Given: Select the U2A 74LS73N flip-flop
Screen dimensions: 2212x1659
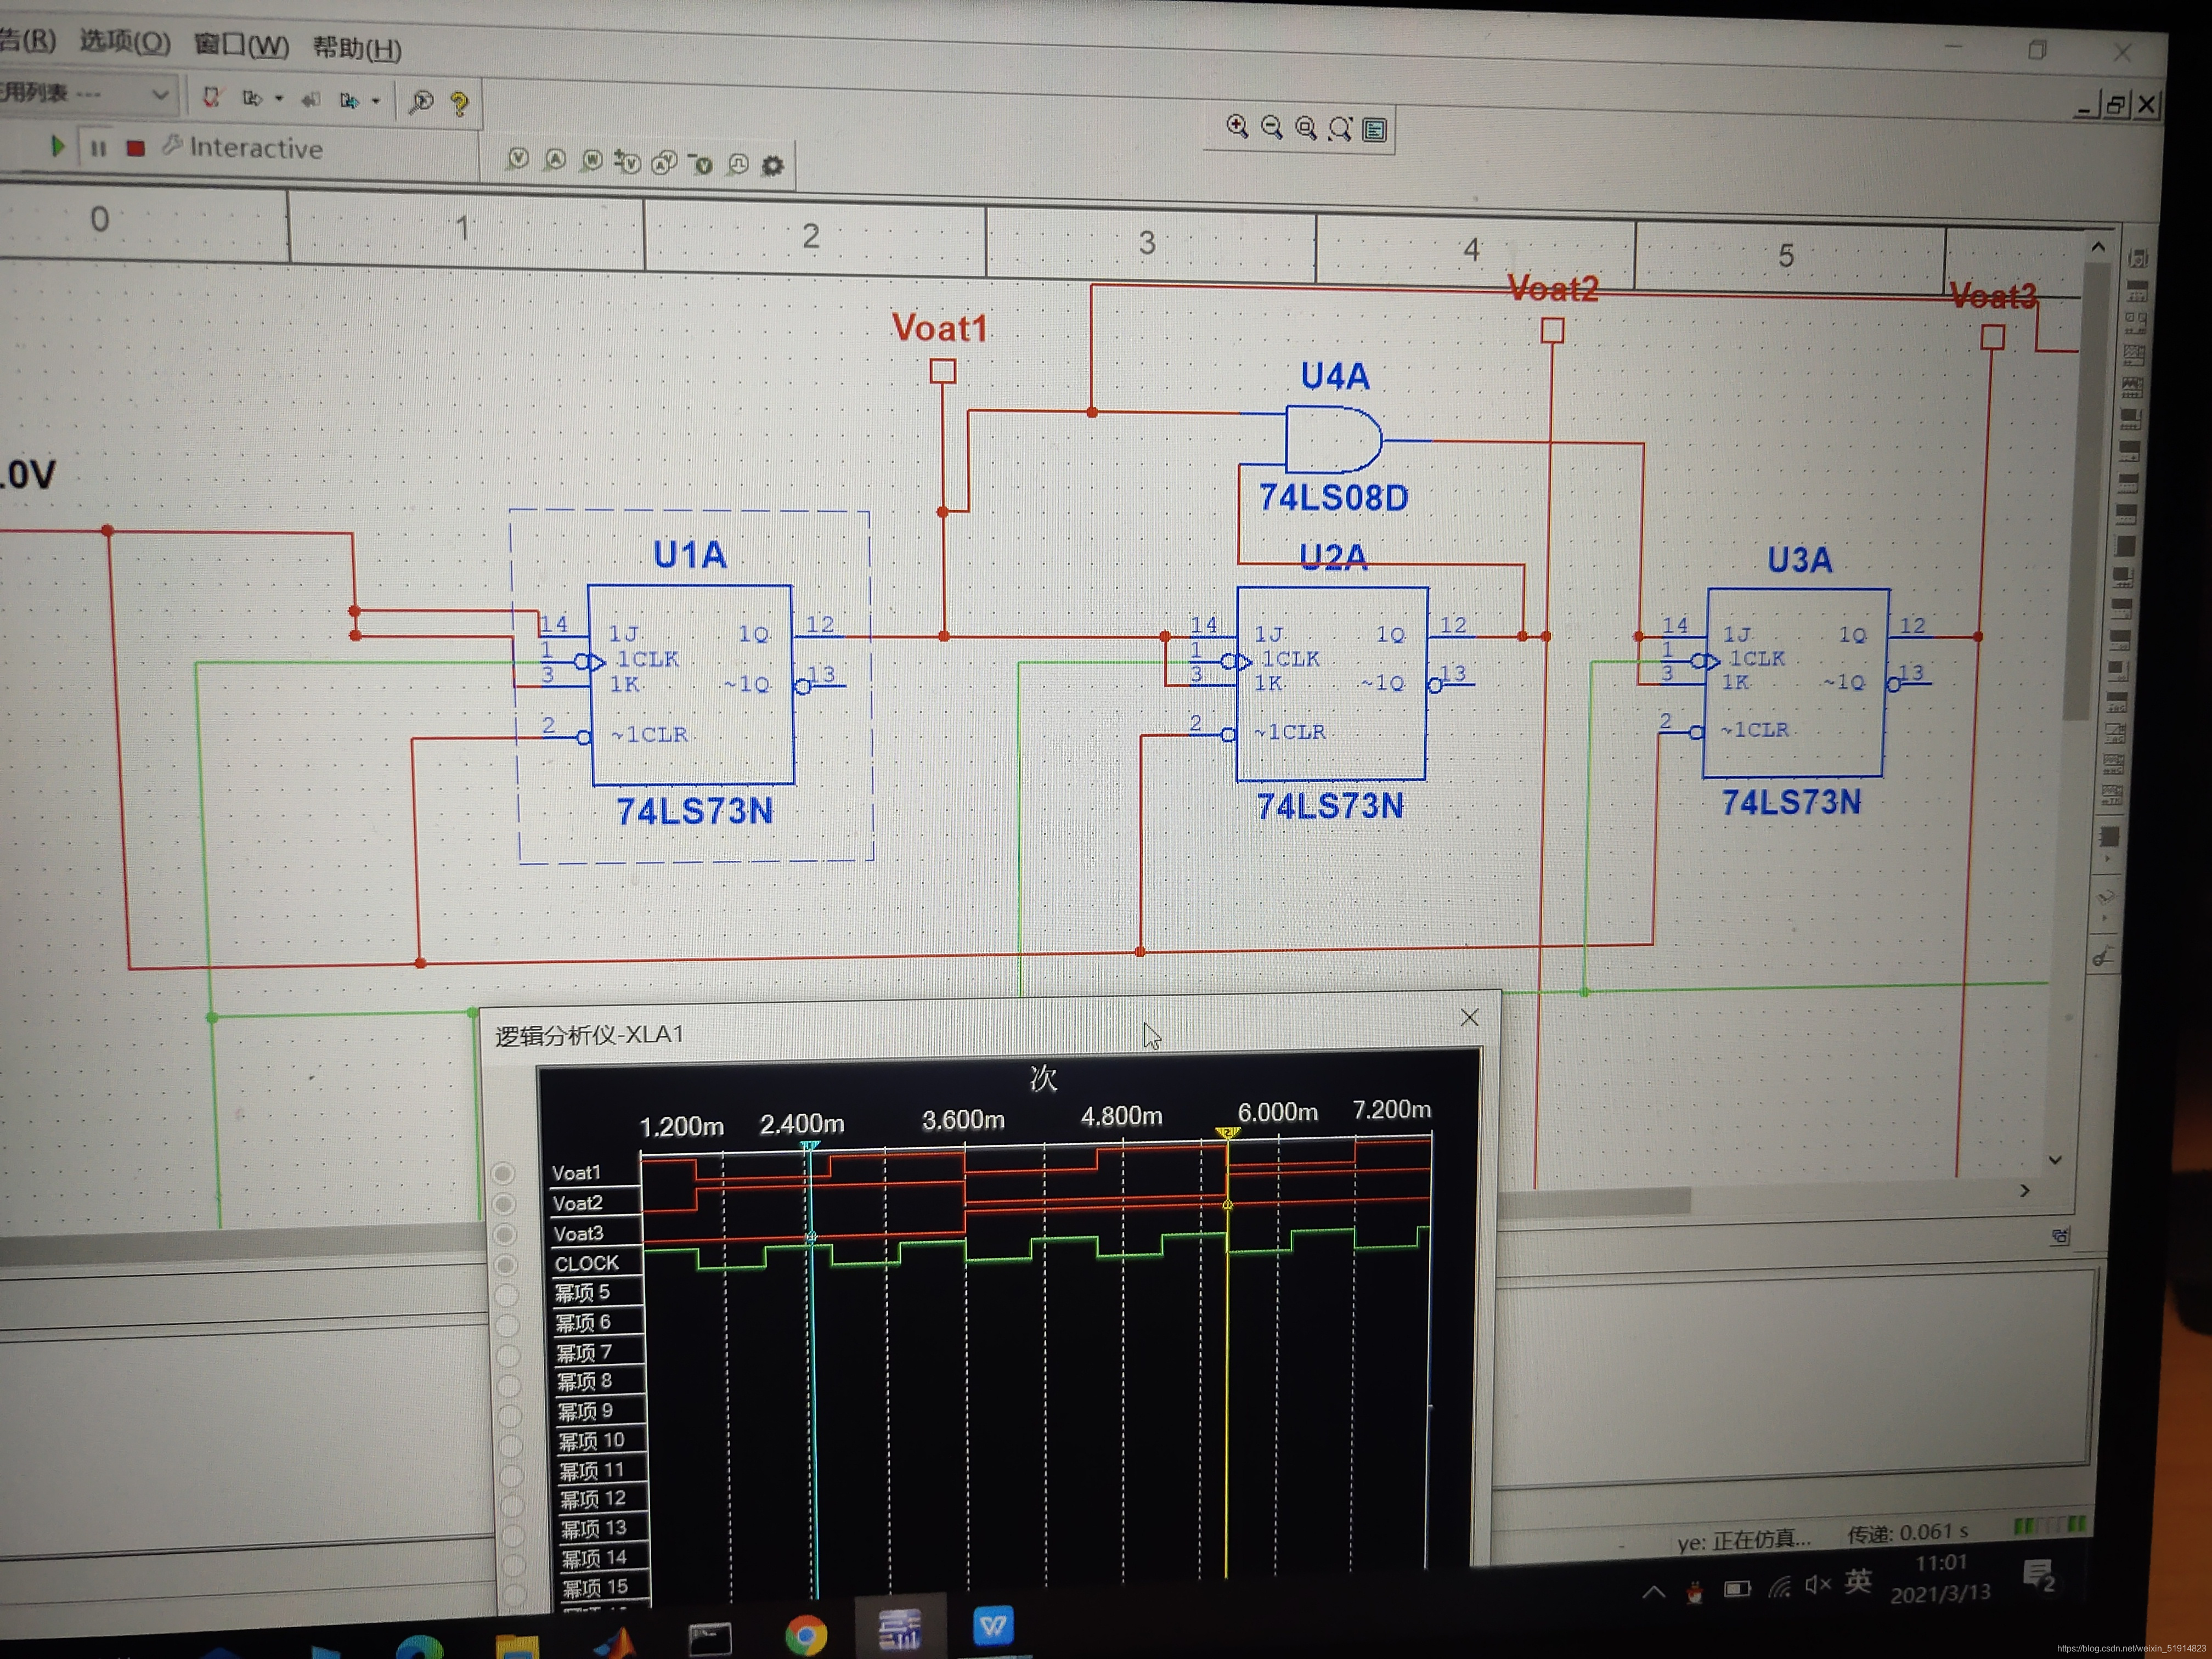Looking at the screenshot, I should tap(1332, 684).
